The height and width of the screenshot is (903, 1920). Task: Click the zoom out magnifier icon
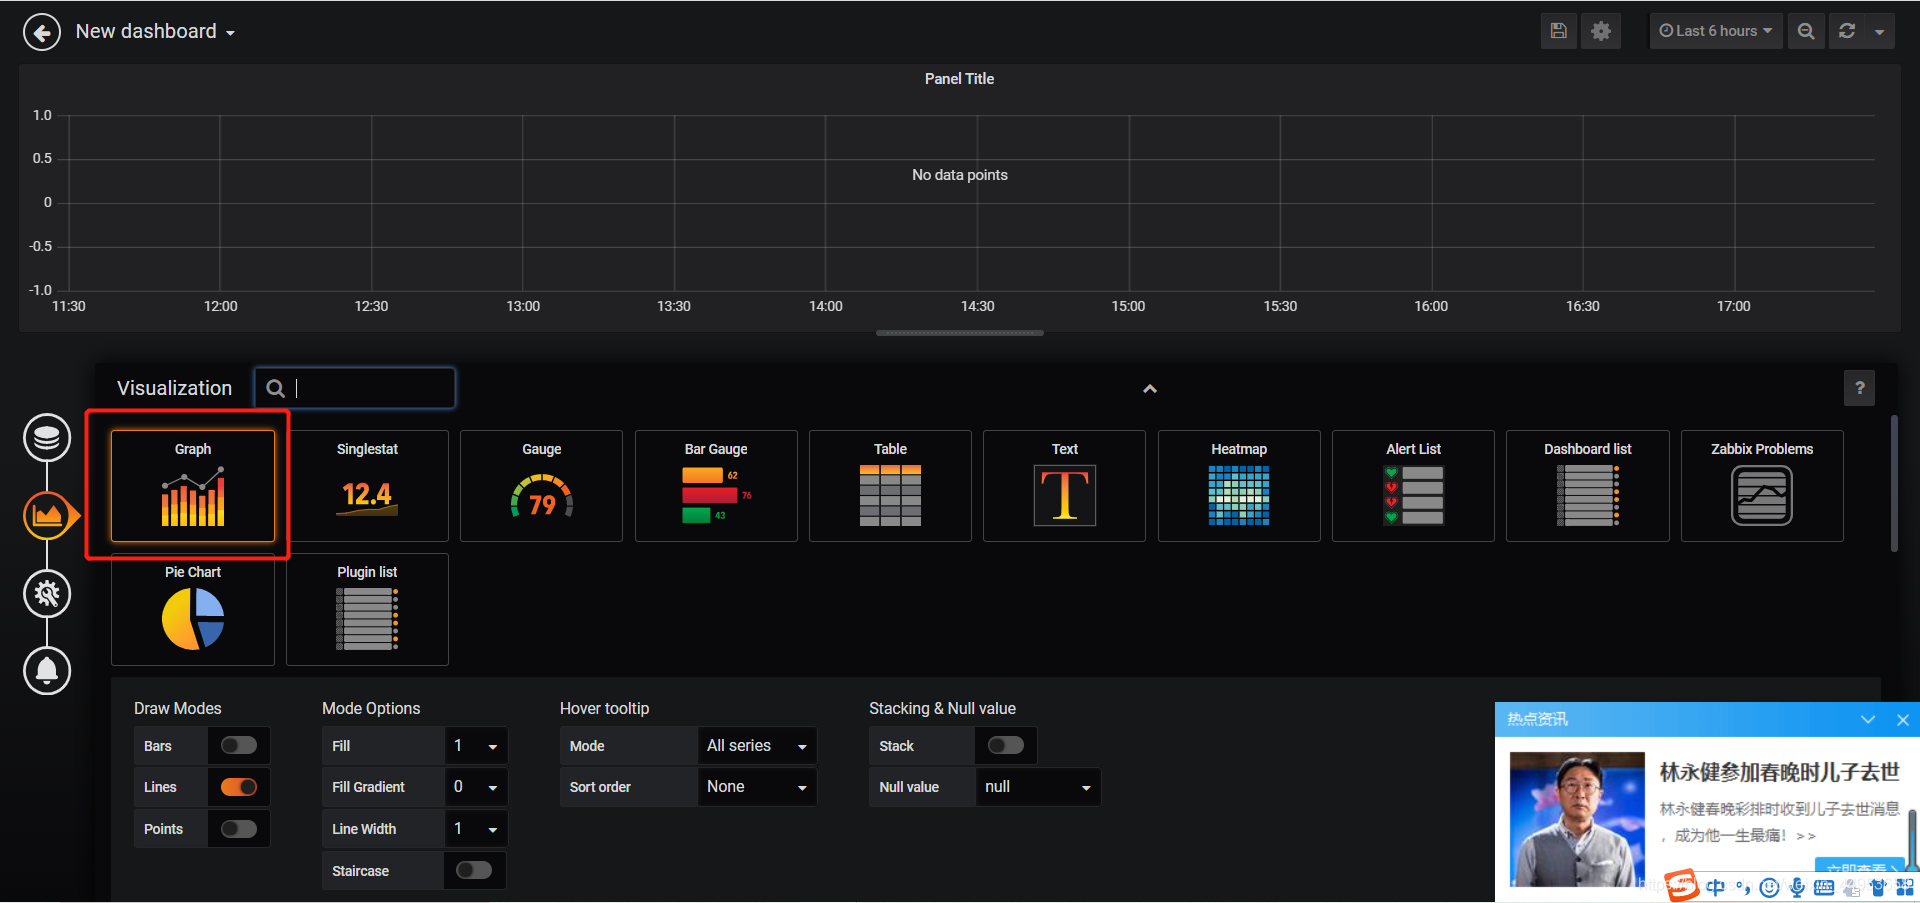tap(1806, 31)
